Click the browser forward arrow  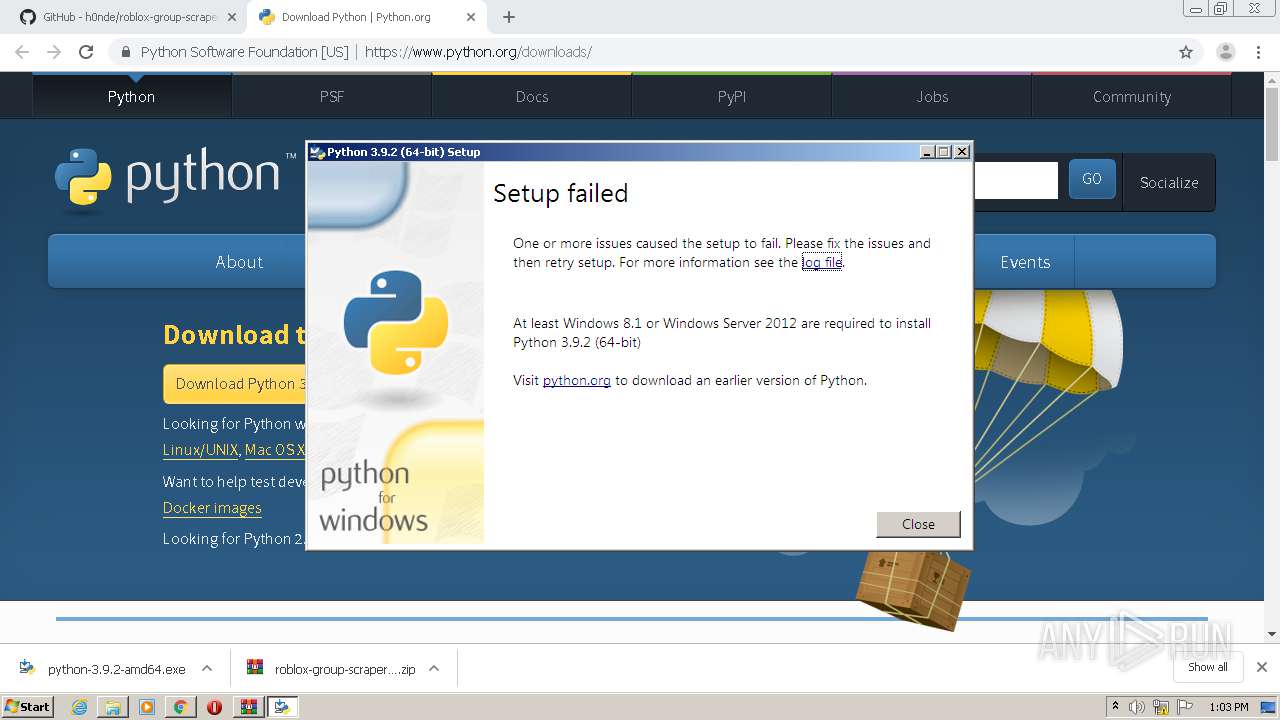click(x=54, y=52)
